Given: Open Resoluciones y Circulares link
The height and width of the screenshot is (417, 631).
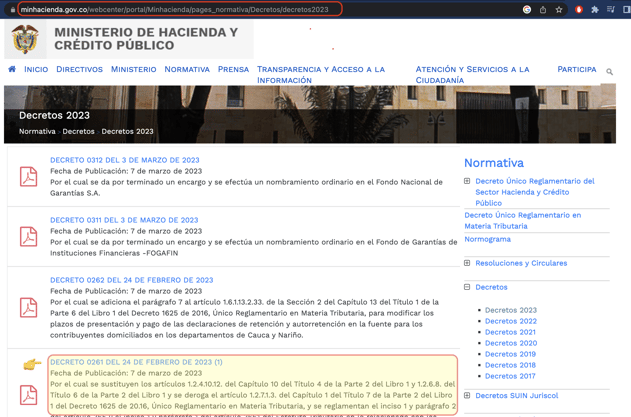Looking at the screenshot, I should [x=521, y=263].
